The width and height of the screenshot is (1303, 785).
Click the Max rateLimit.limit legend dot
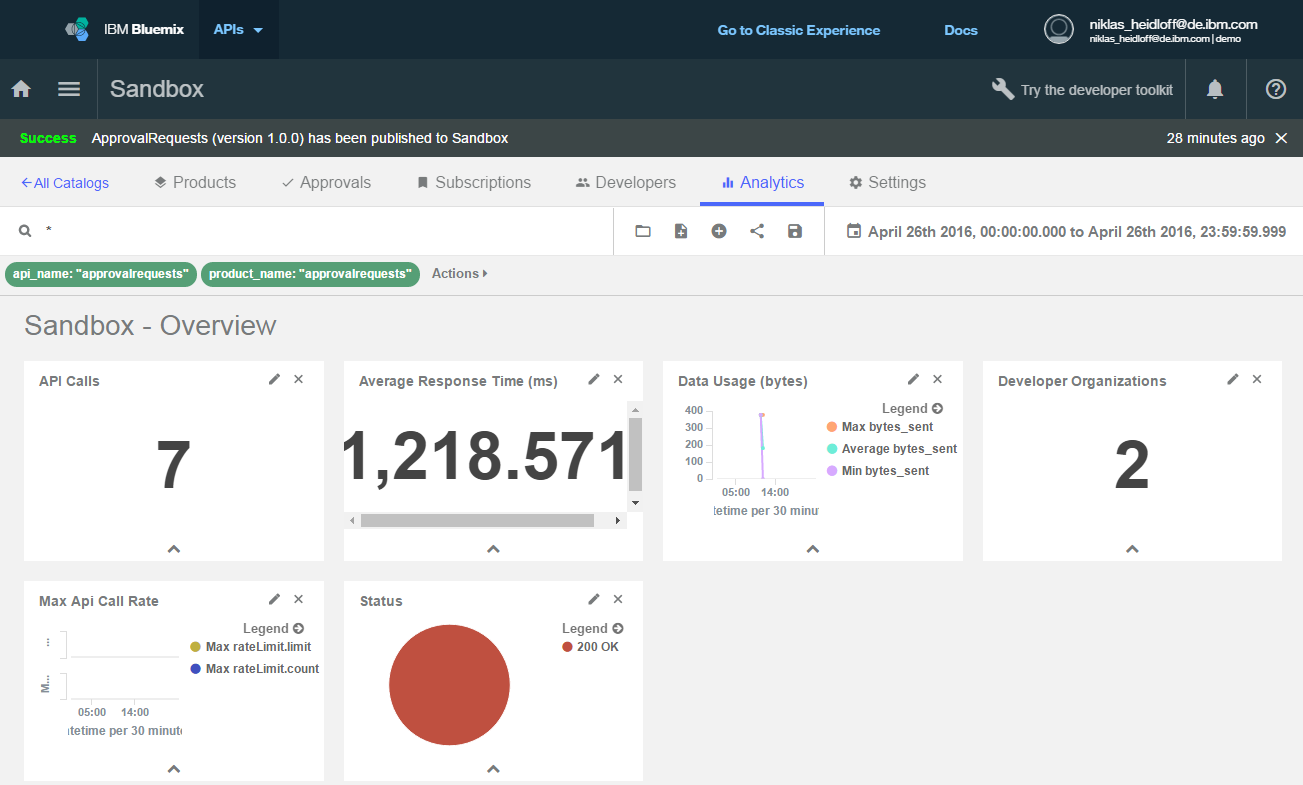click(x=196, y=647)
